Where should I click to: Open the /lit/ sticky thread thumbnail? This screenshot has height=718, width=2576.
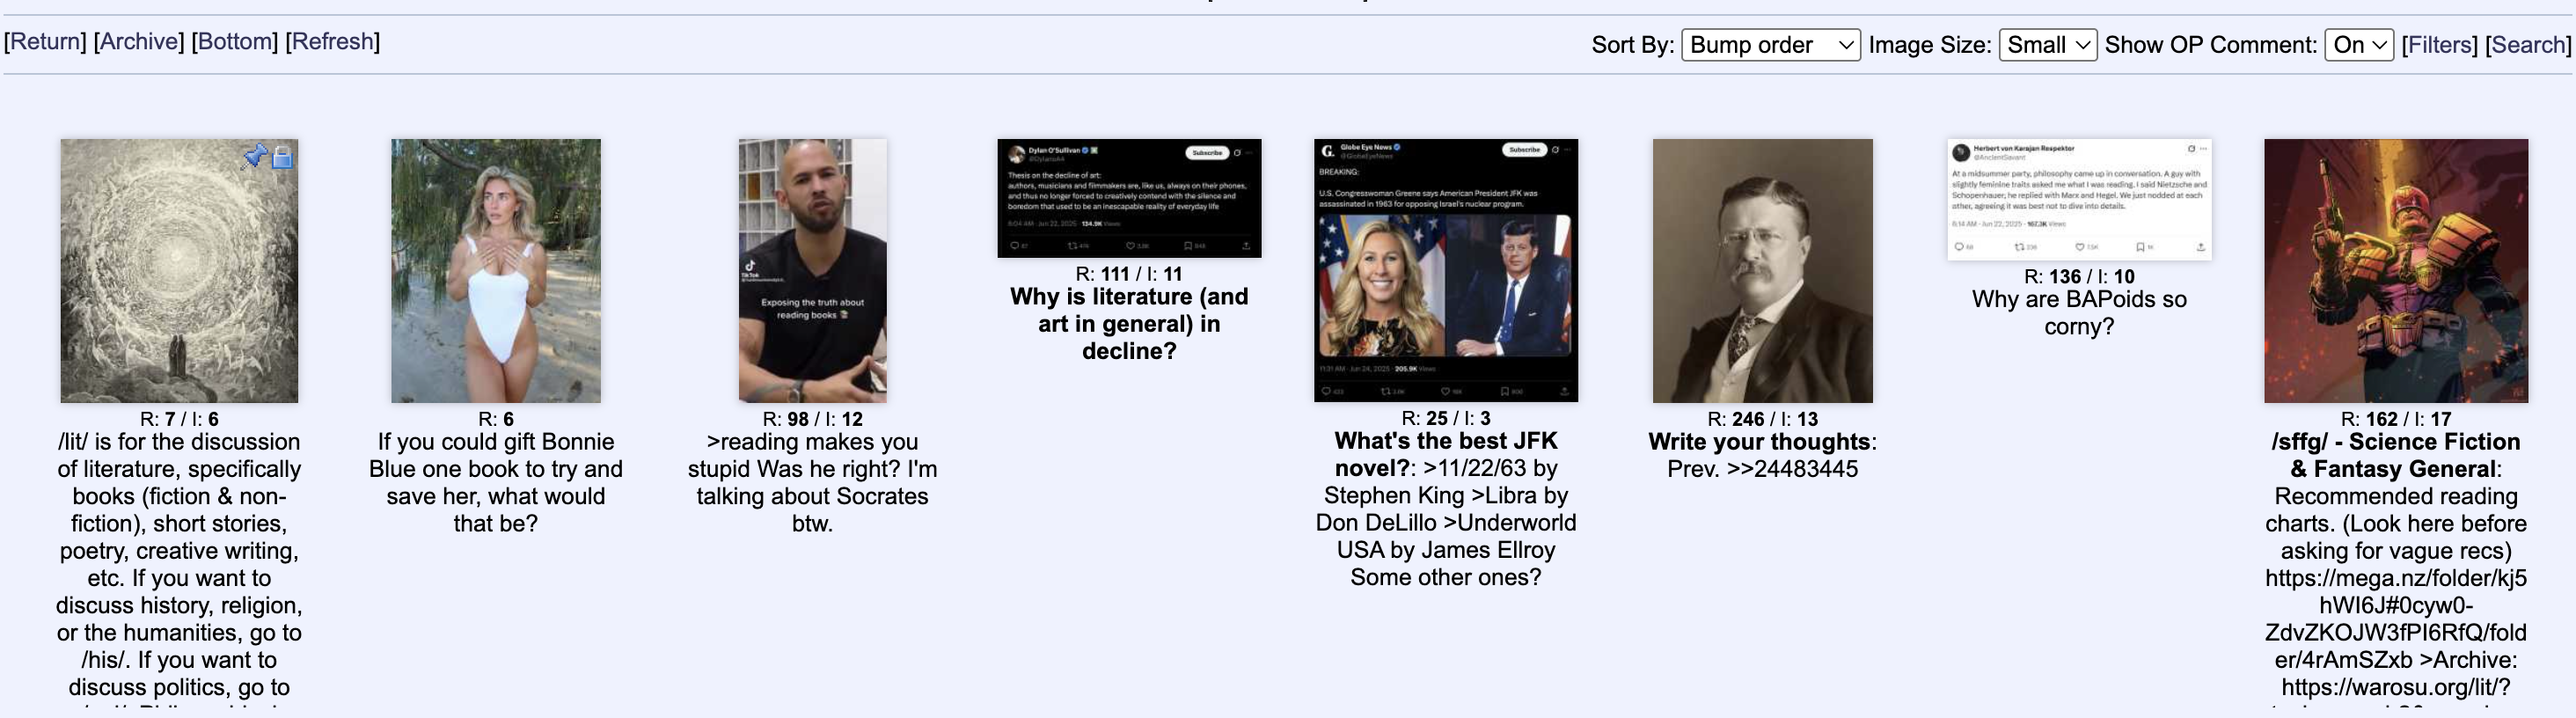pyautogui.click(x=179, y=271)
